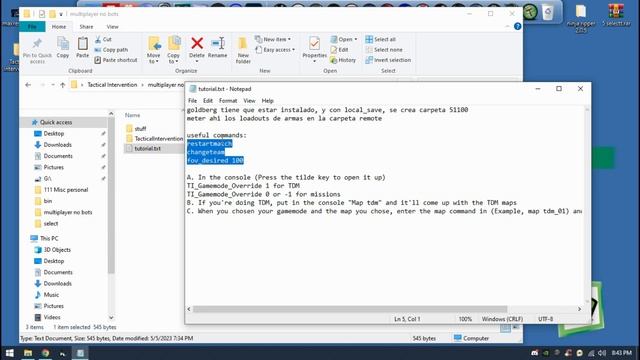
Task: Click UTF-8 in Notepad status bar
Action: coord(545,319)
